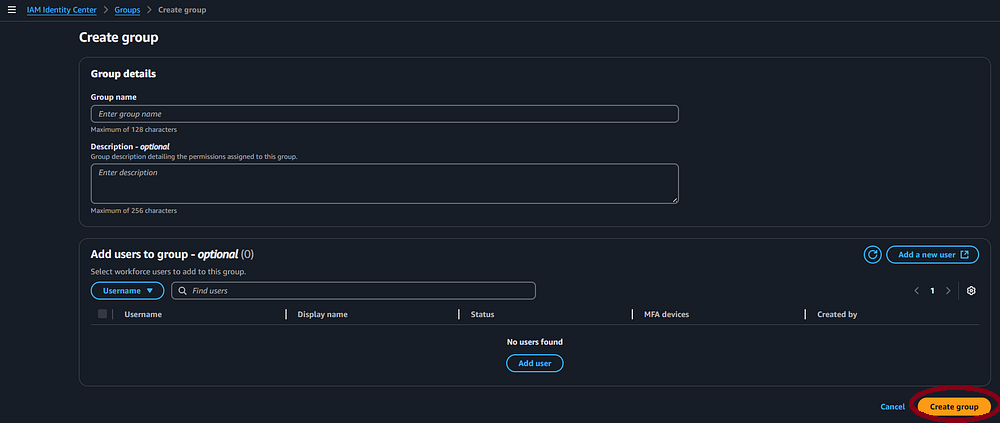Cancel group creation
Image resolution: width=1000 pixels, height=423 pixels.
coord(892,407)
